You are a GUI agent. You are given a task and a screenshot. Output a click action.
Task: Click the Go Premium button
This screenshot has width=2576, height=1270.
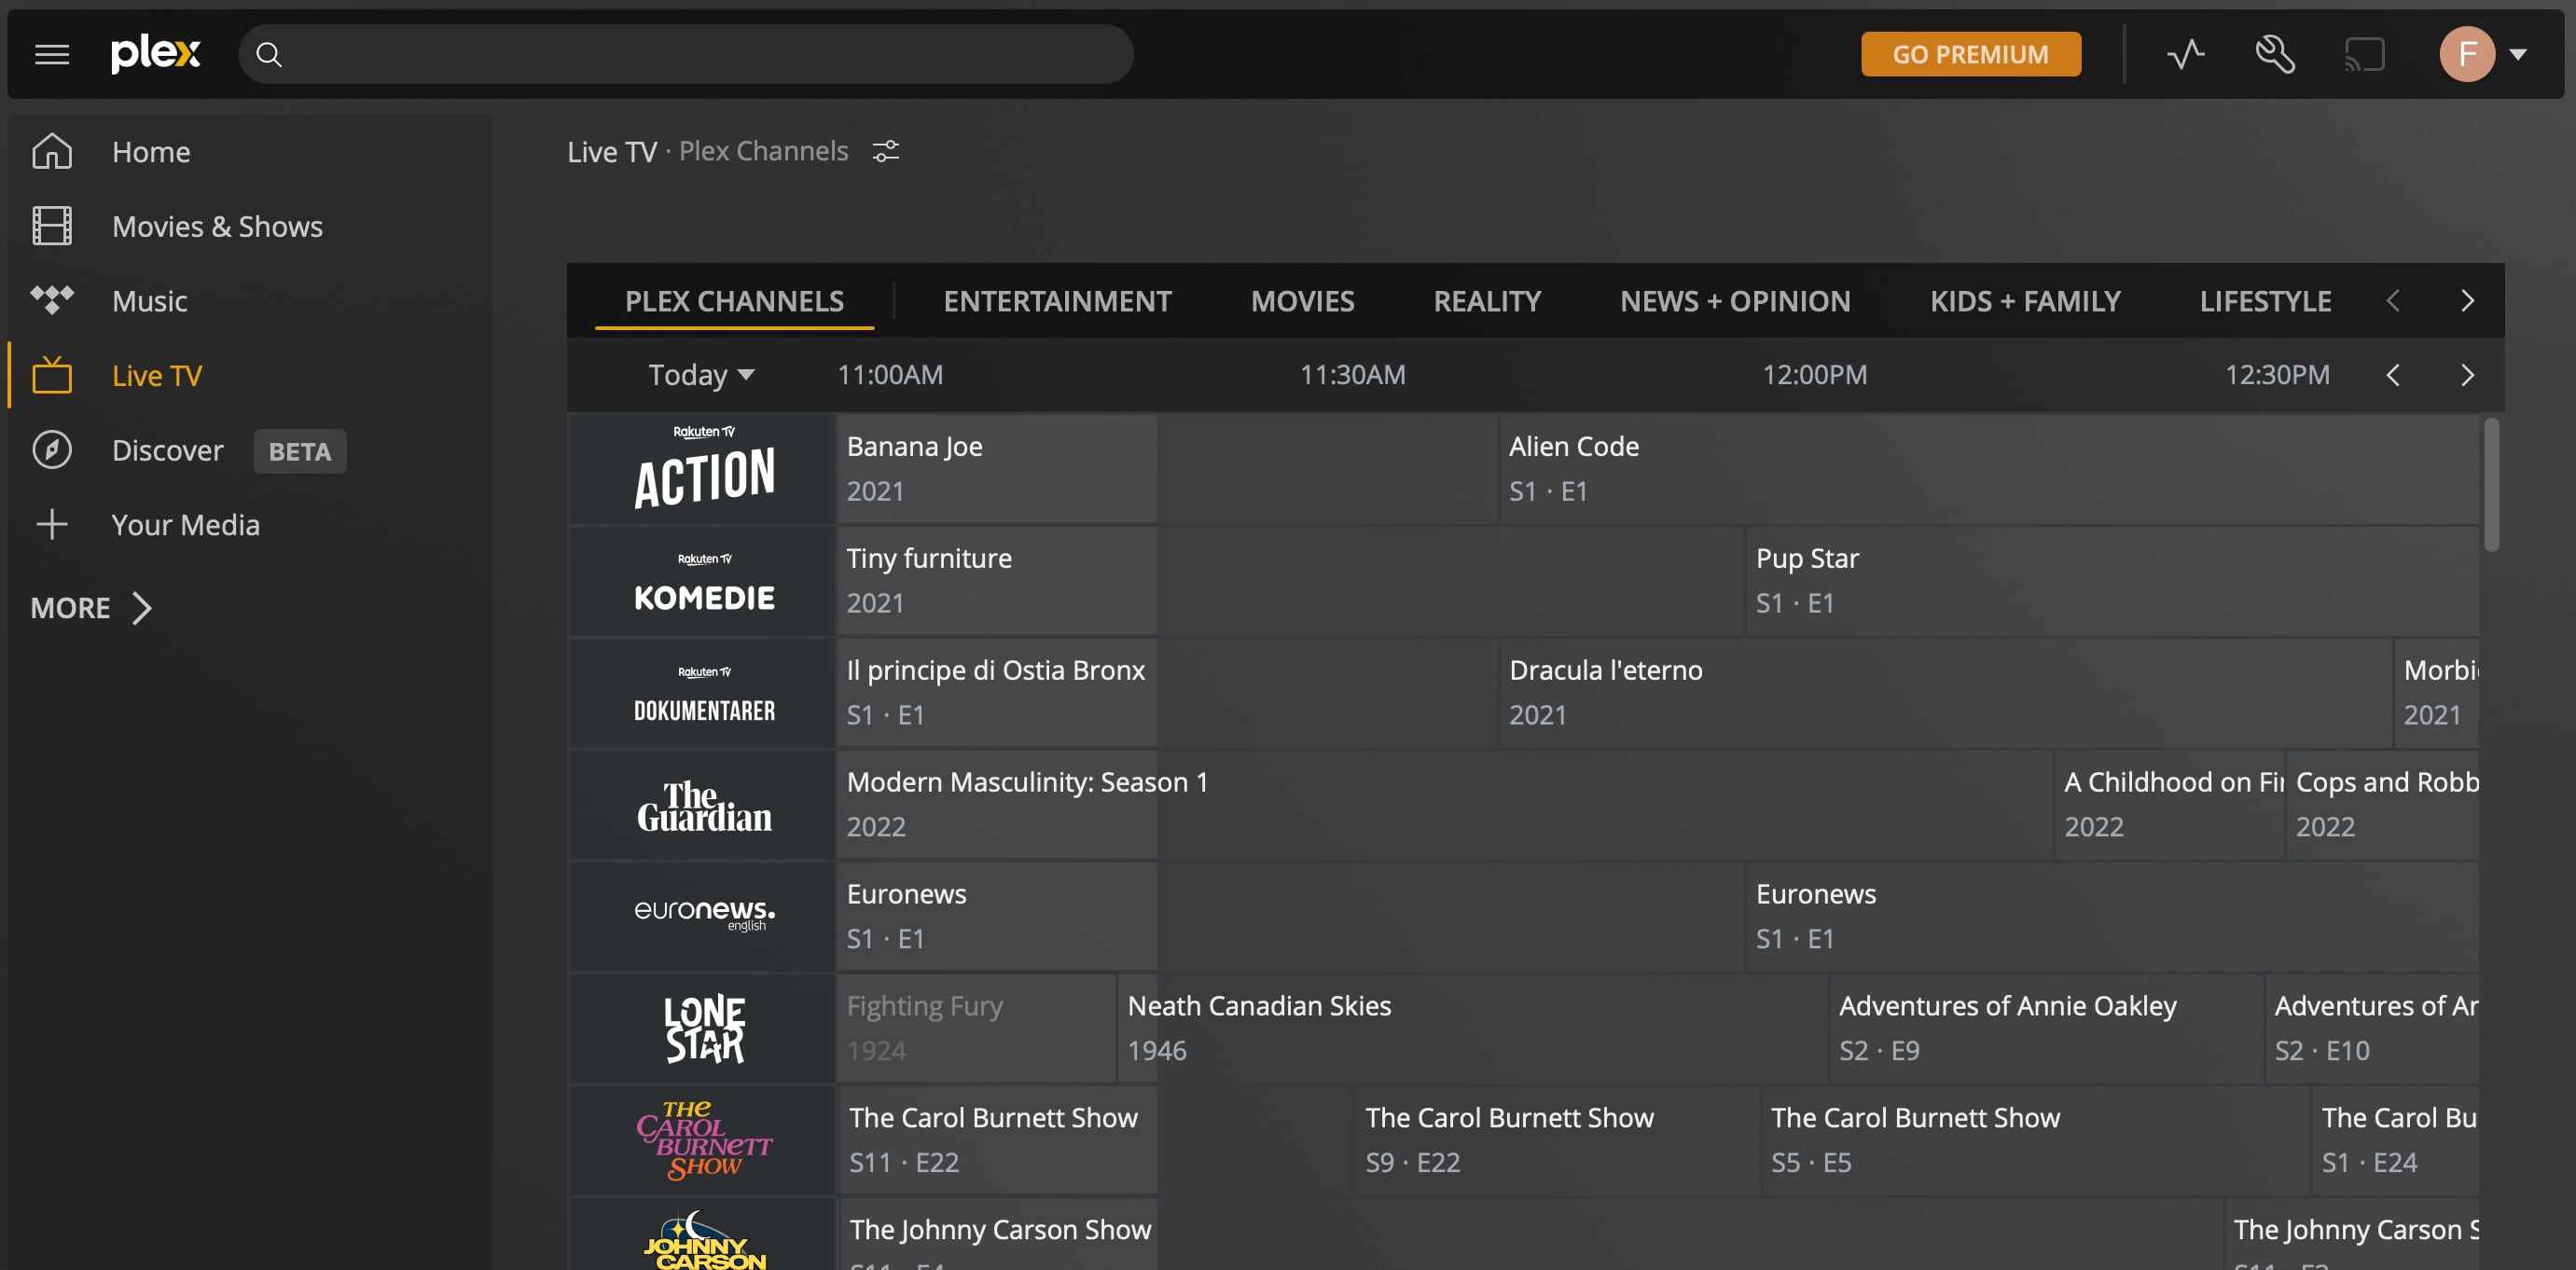click(x=1970, y=54)
